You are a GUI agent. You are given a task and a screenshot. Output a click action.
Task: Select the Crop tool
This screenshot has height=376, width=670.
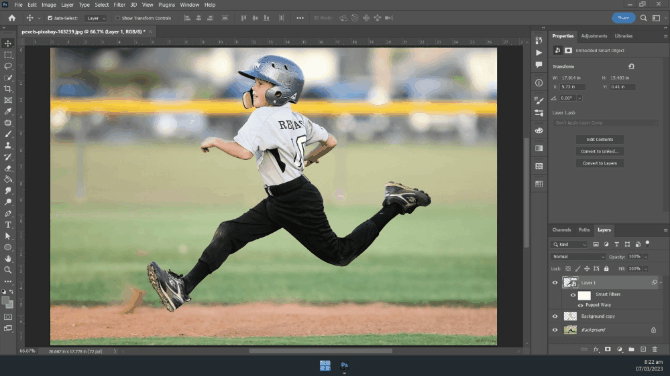8,89
